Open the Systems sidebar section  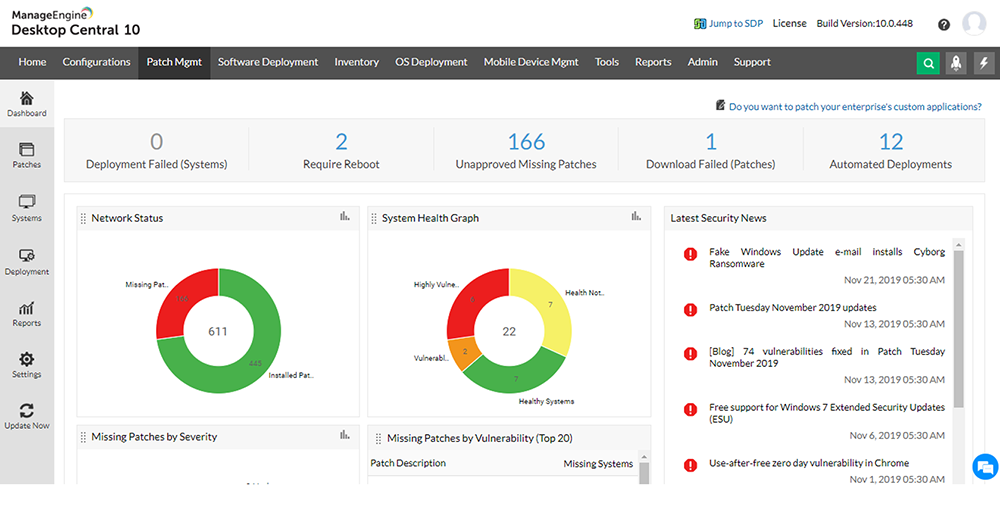(27, 209)
